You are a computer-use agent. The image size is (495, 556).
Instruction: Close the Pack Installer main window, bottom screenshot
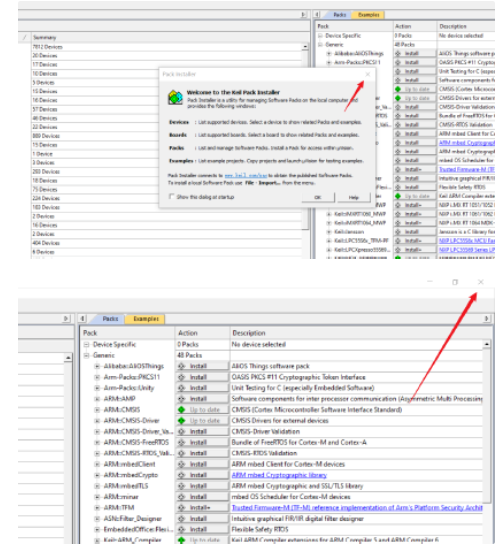(481, 282)
